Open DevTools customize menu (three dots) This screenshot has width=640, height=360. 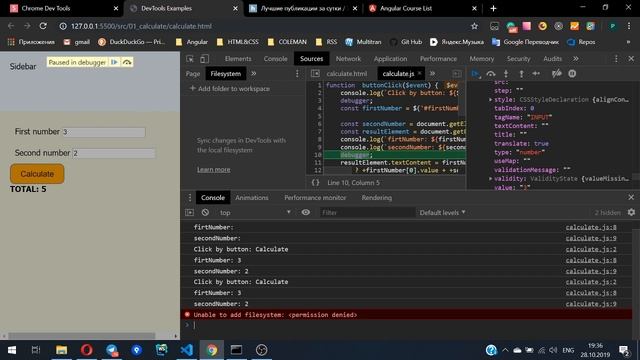pos(616,59)
